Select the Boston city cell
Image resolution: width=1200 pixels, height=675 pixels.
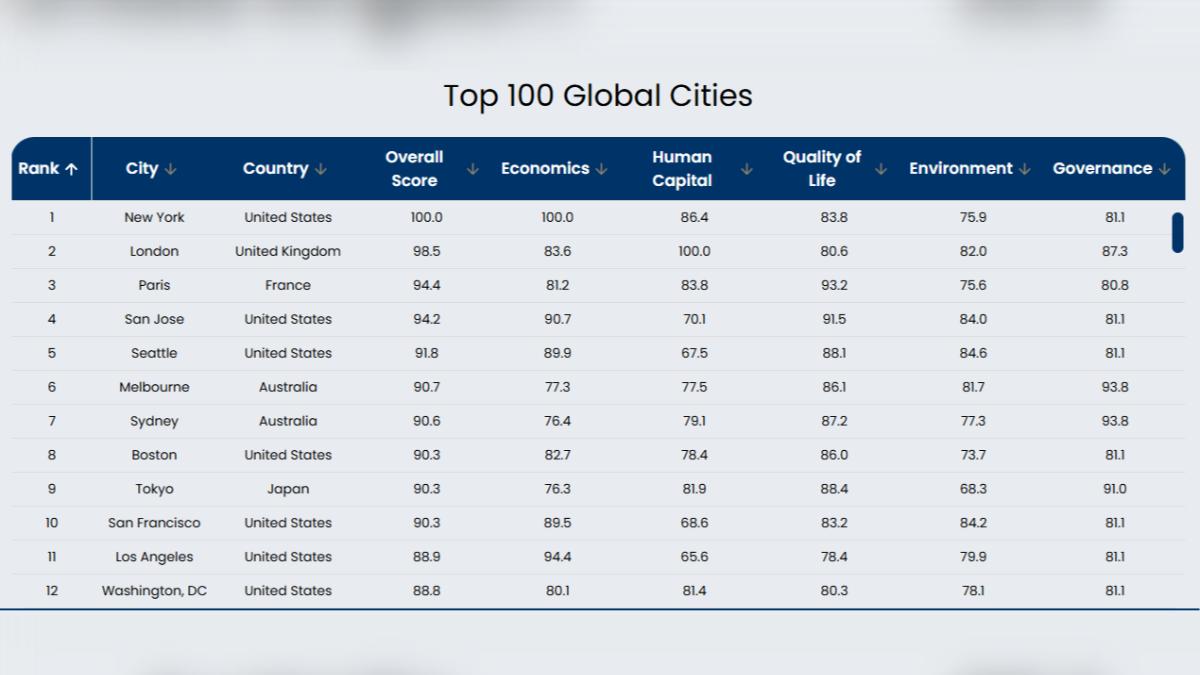point(154,455)
